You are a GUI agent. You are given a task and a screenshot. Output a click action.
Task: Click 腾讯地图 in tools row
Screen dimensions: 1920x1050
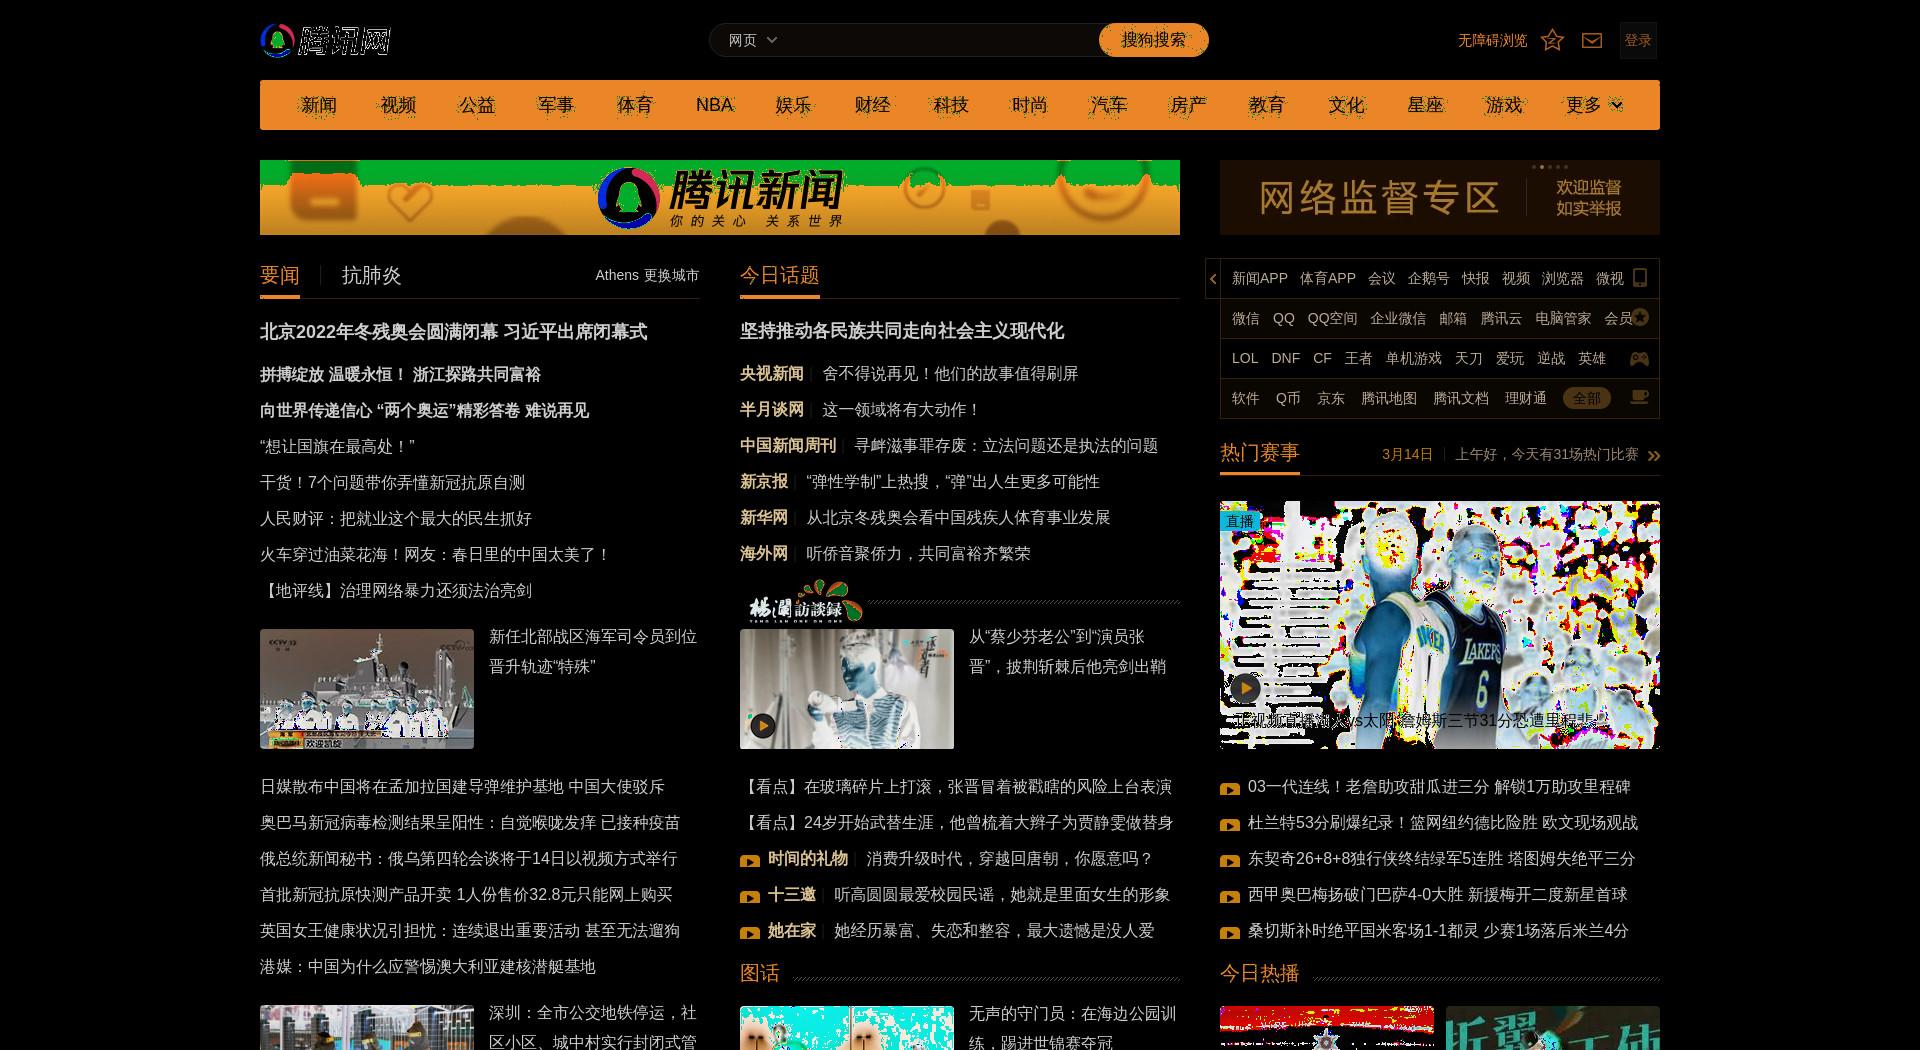click(1389, 398)
